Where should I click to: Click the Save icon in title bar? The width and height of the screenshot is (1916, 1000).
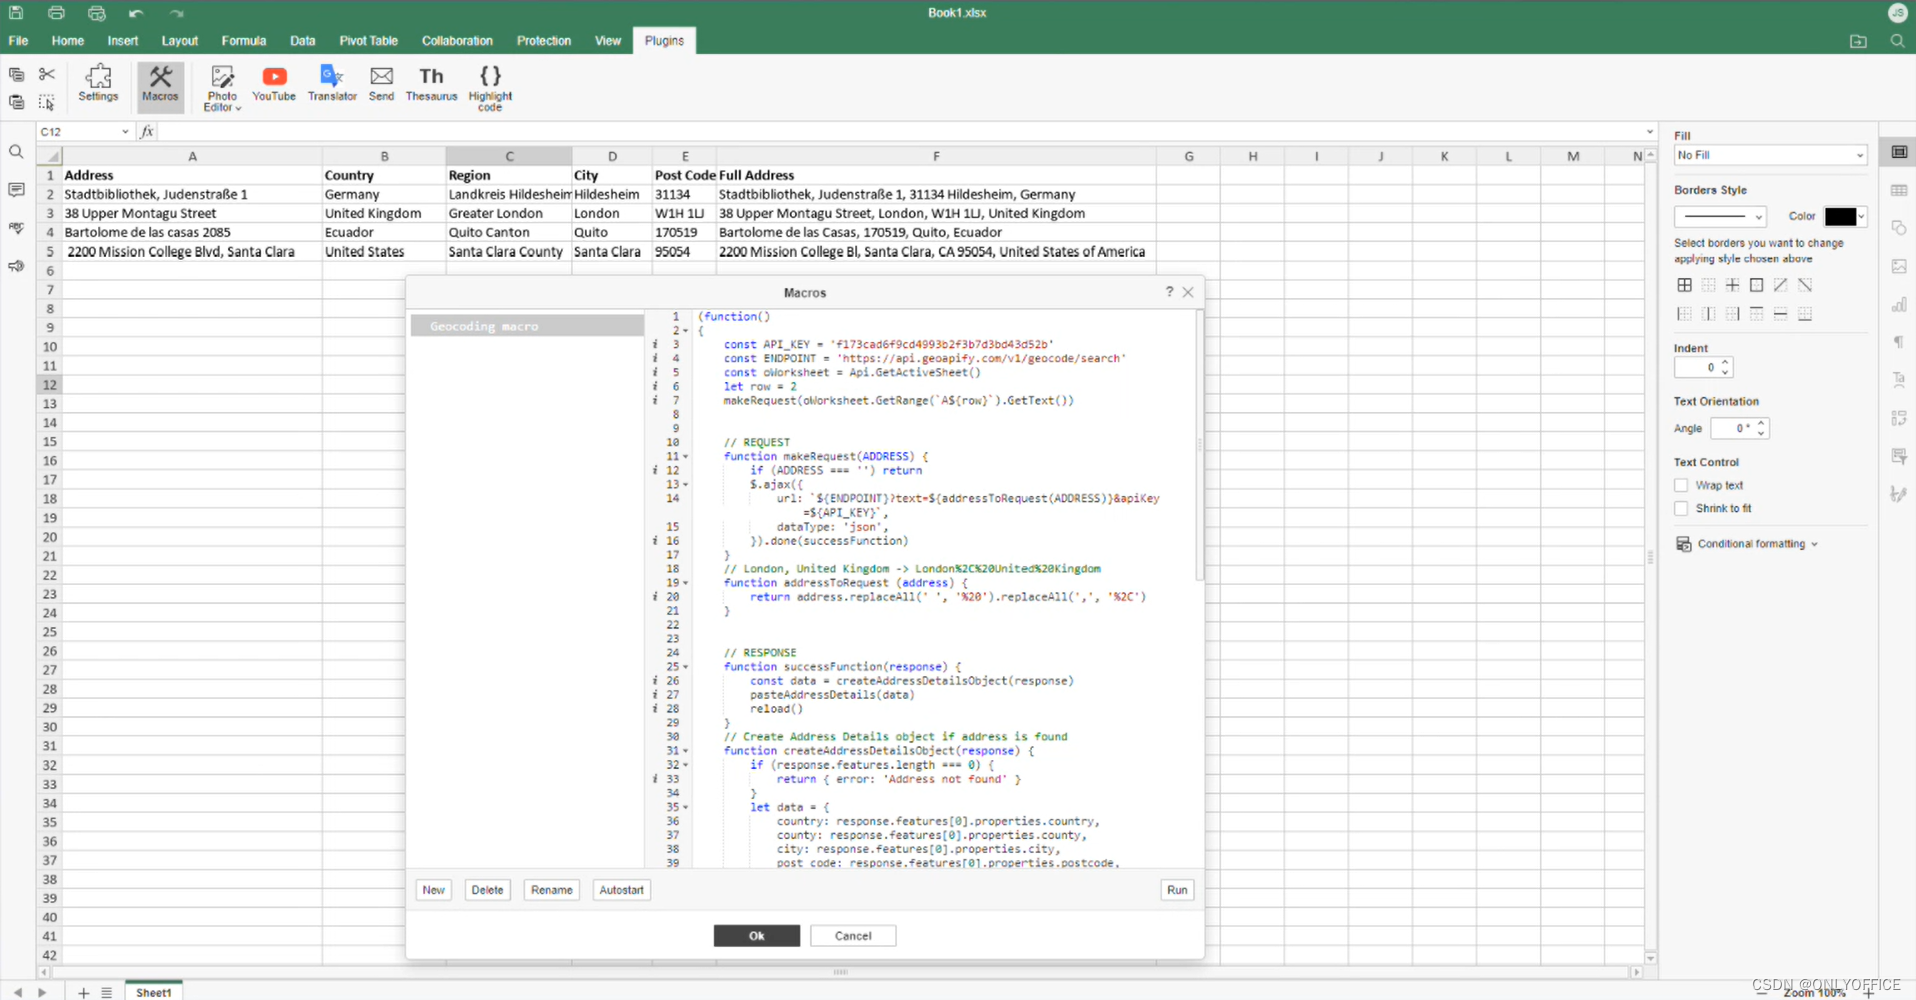point(16,13)
